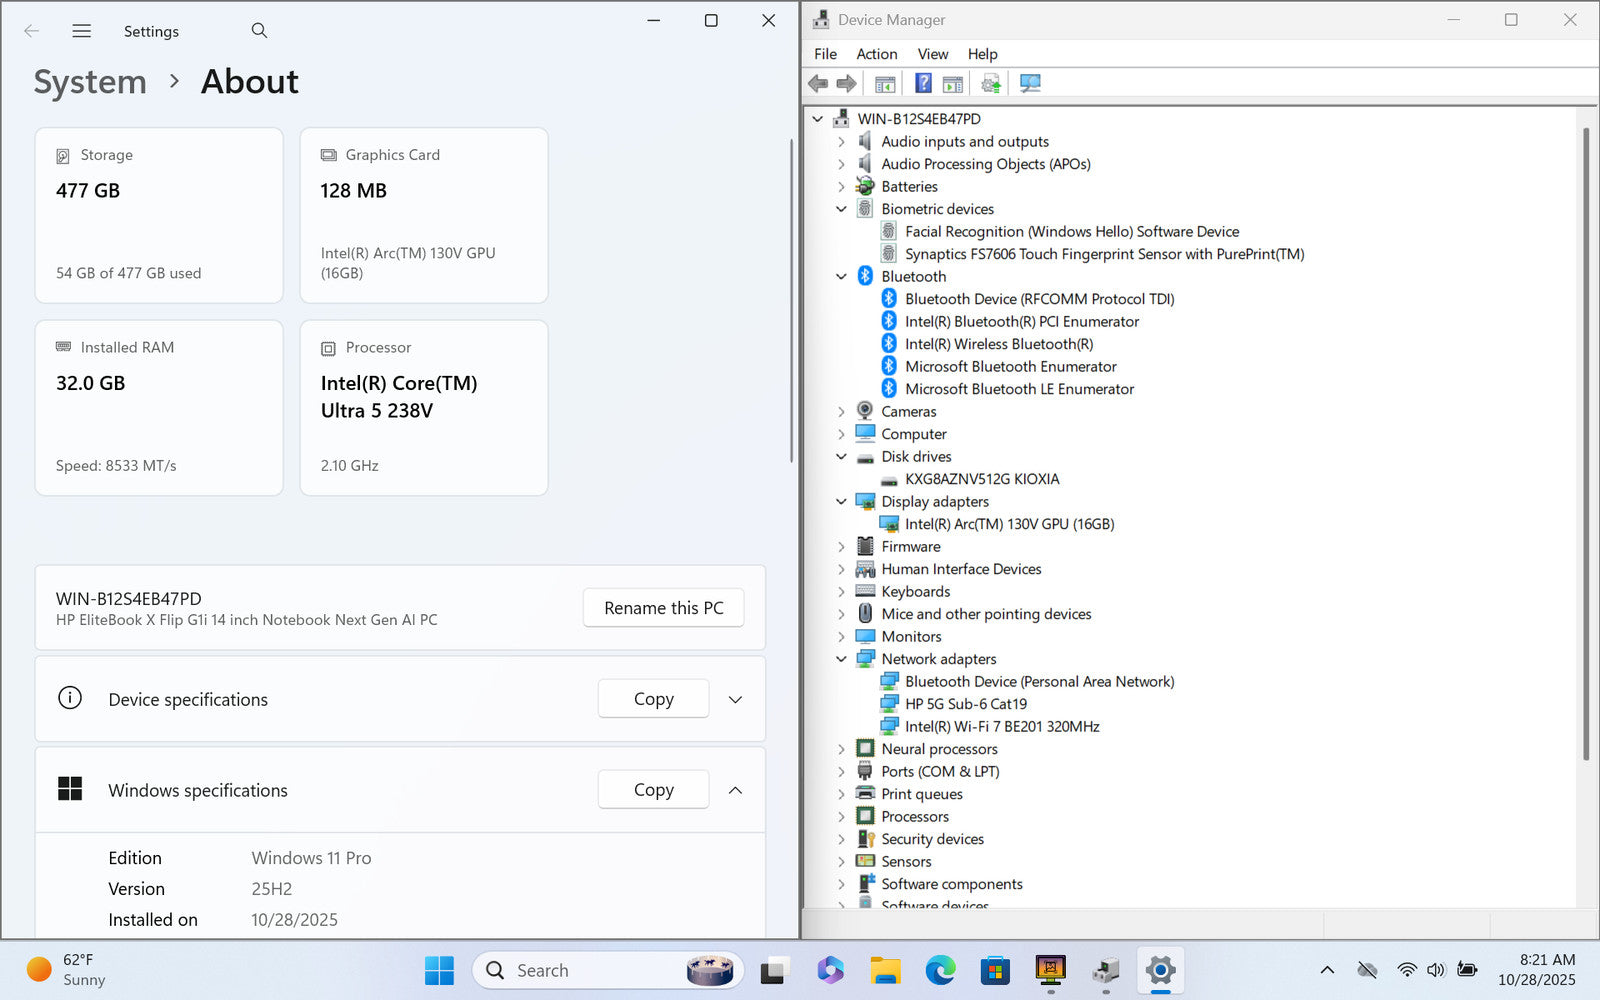Expand the Cameras category in device tree
Viewport: 1600px width, 1000px height.
pyautogui.click(x=841, y=412)
